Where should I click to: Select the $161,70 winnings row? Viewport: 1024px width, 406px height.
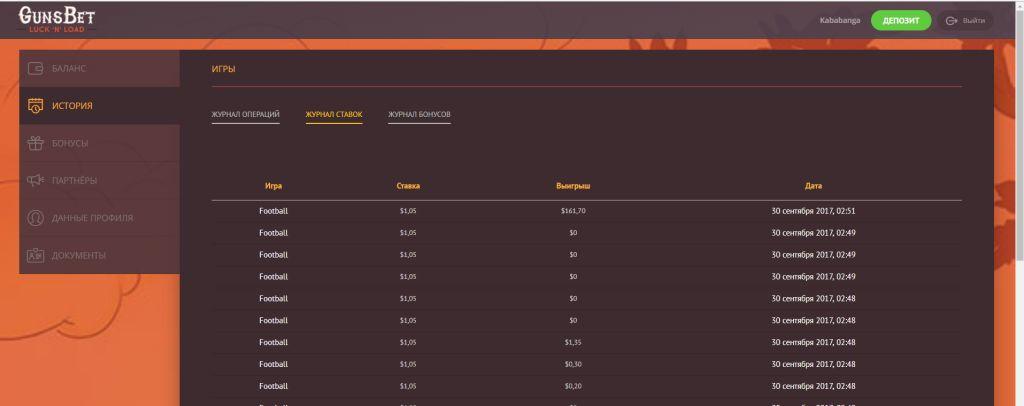(573, 211)
